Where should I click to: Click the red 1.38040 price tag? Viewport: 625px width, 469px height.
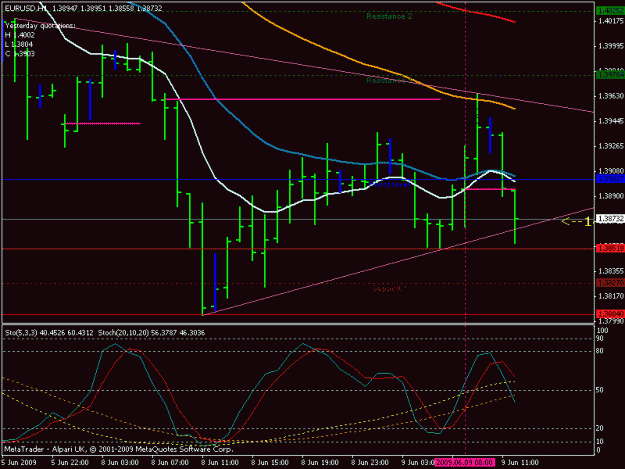(x=610, y=314)
